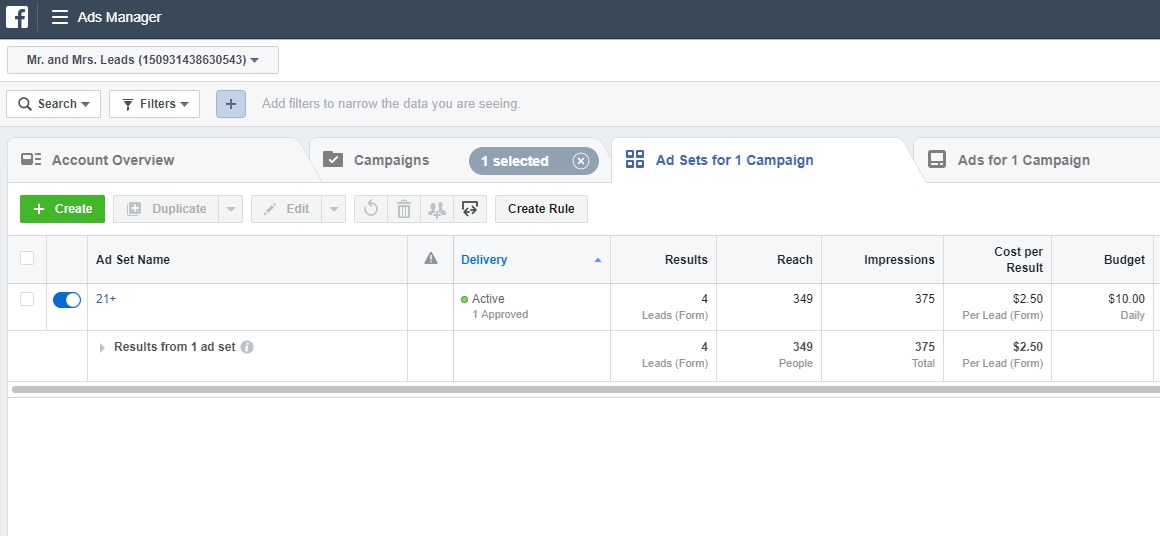The width and height of the screenshot is (1160, 536).
Task: Click the Account Overview tab icon
Action: [31, 160]
